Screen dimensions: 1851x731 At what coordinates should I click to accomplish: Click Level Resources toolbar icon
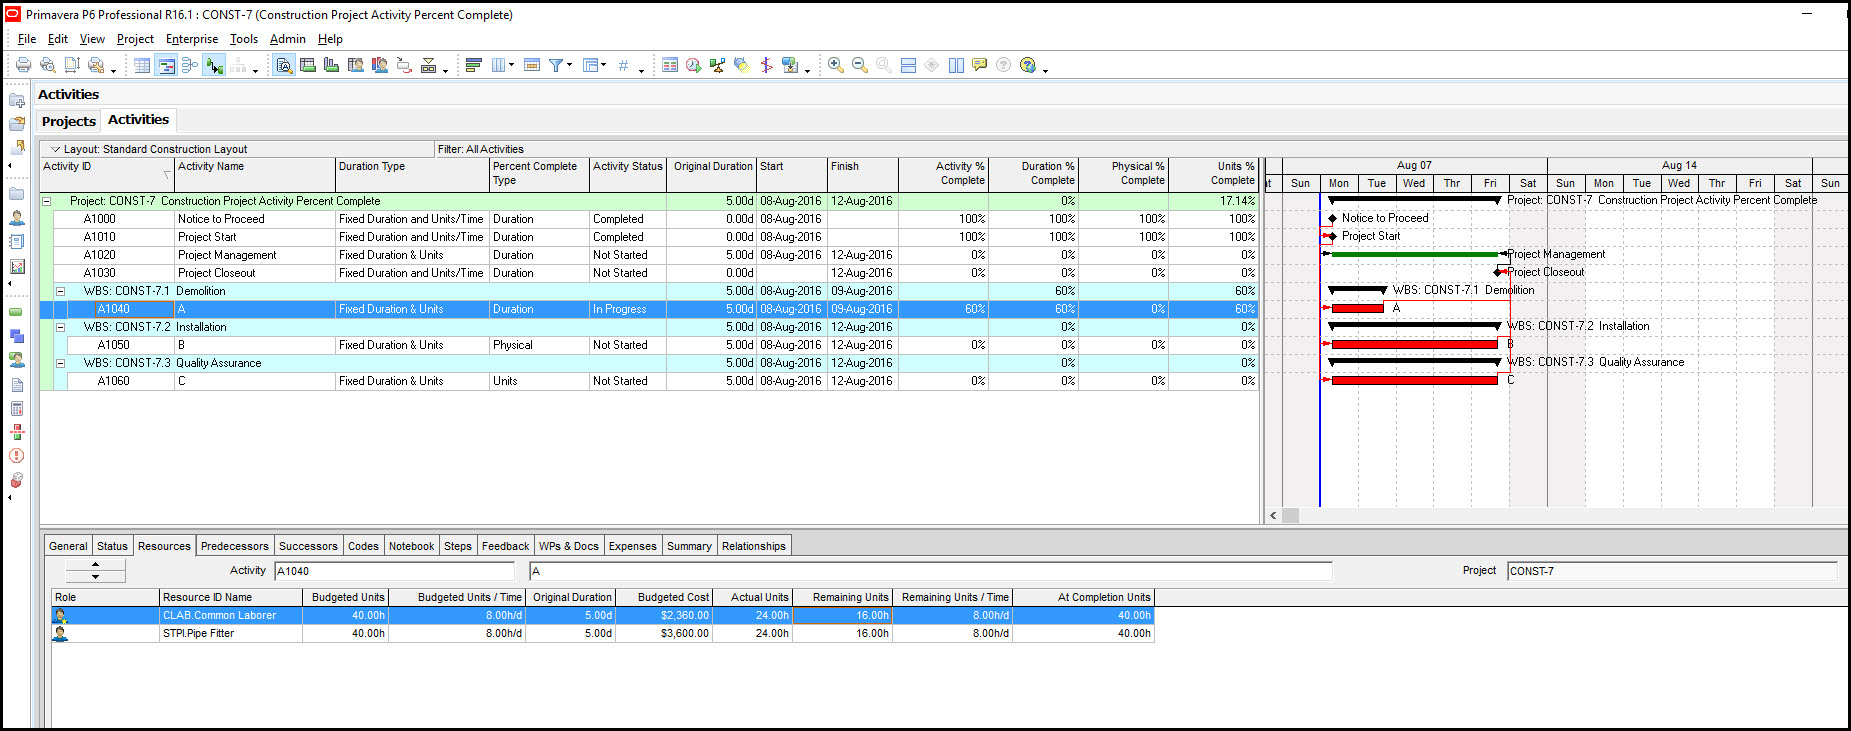tap(718, 65)
